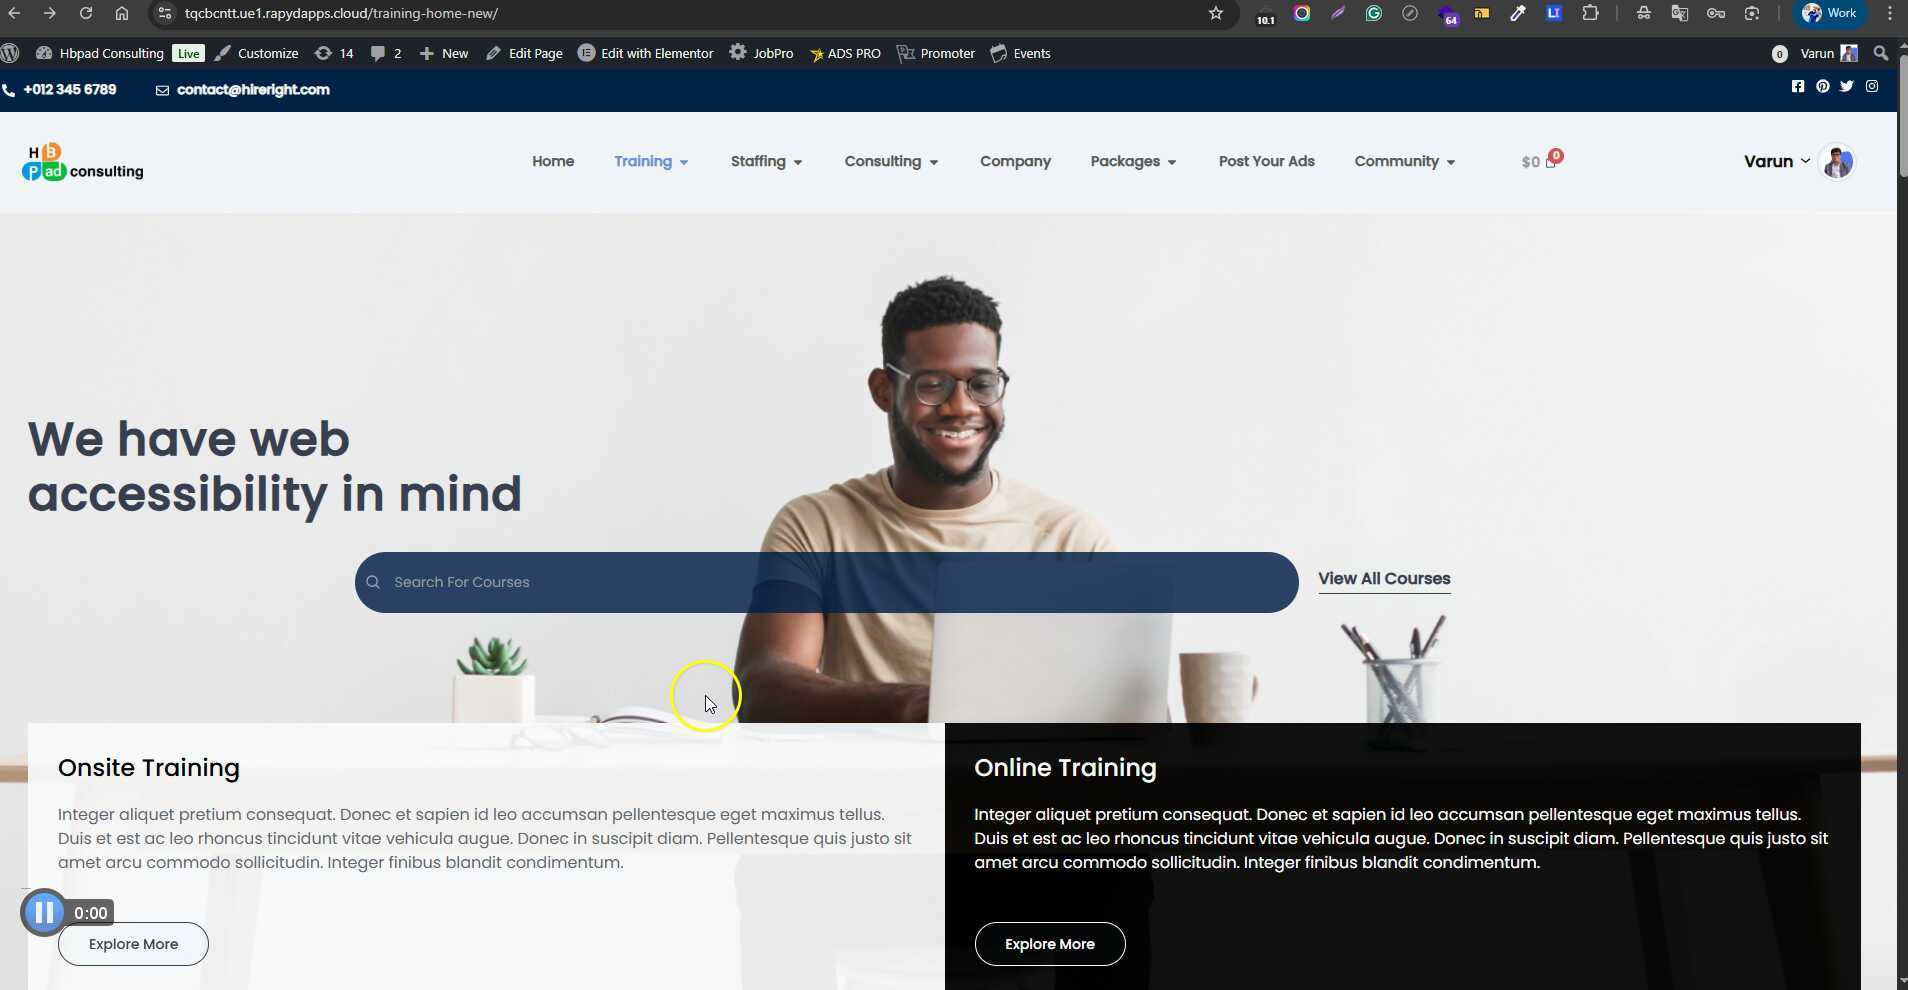Image resolution: width=1908 pixels, height=990 pixels.
Task: Open the pending updates count 14
Action: (334, 53)
